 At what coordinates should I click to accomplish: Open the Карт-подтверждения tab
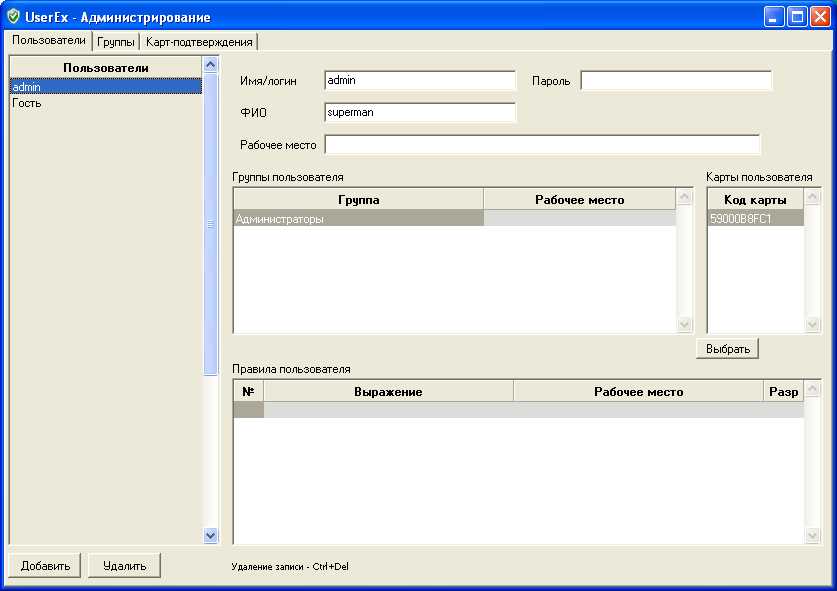coord(199,42)
